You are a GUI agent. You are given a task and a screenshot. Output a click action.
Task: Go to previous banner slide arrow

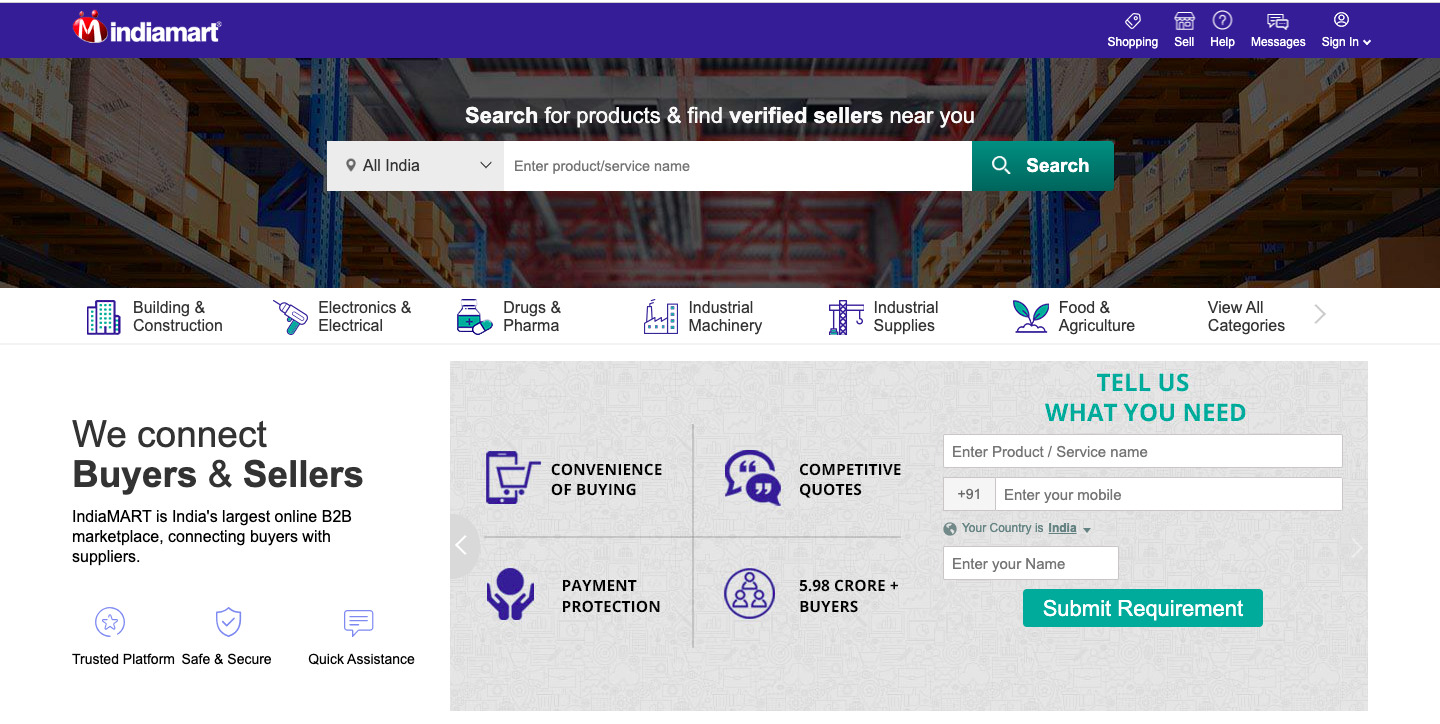point(461,546)
